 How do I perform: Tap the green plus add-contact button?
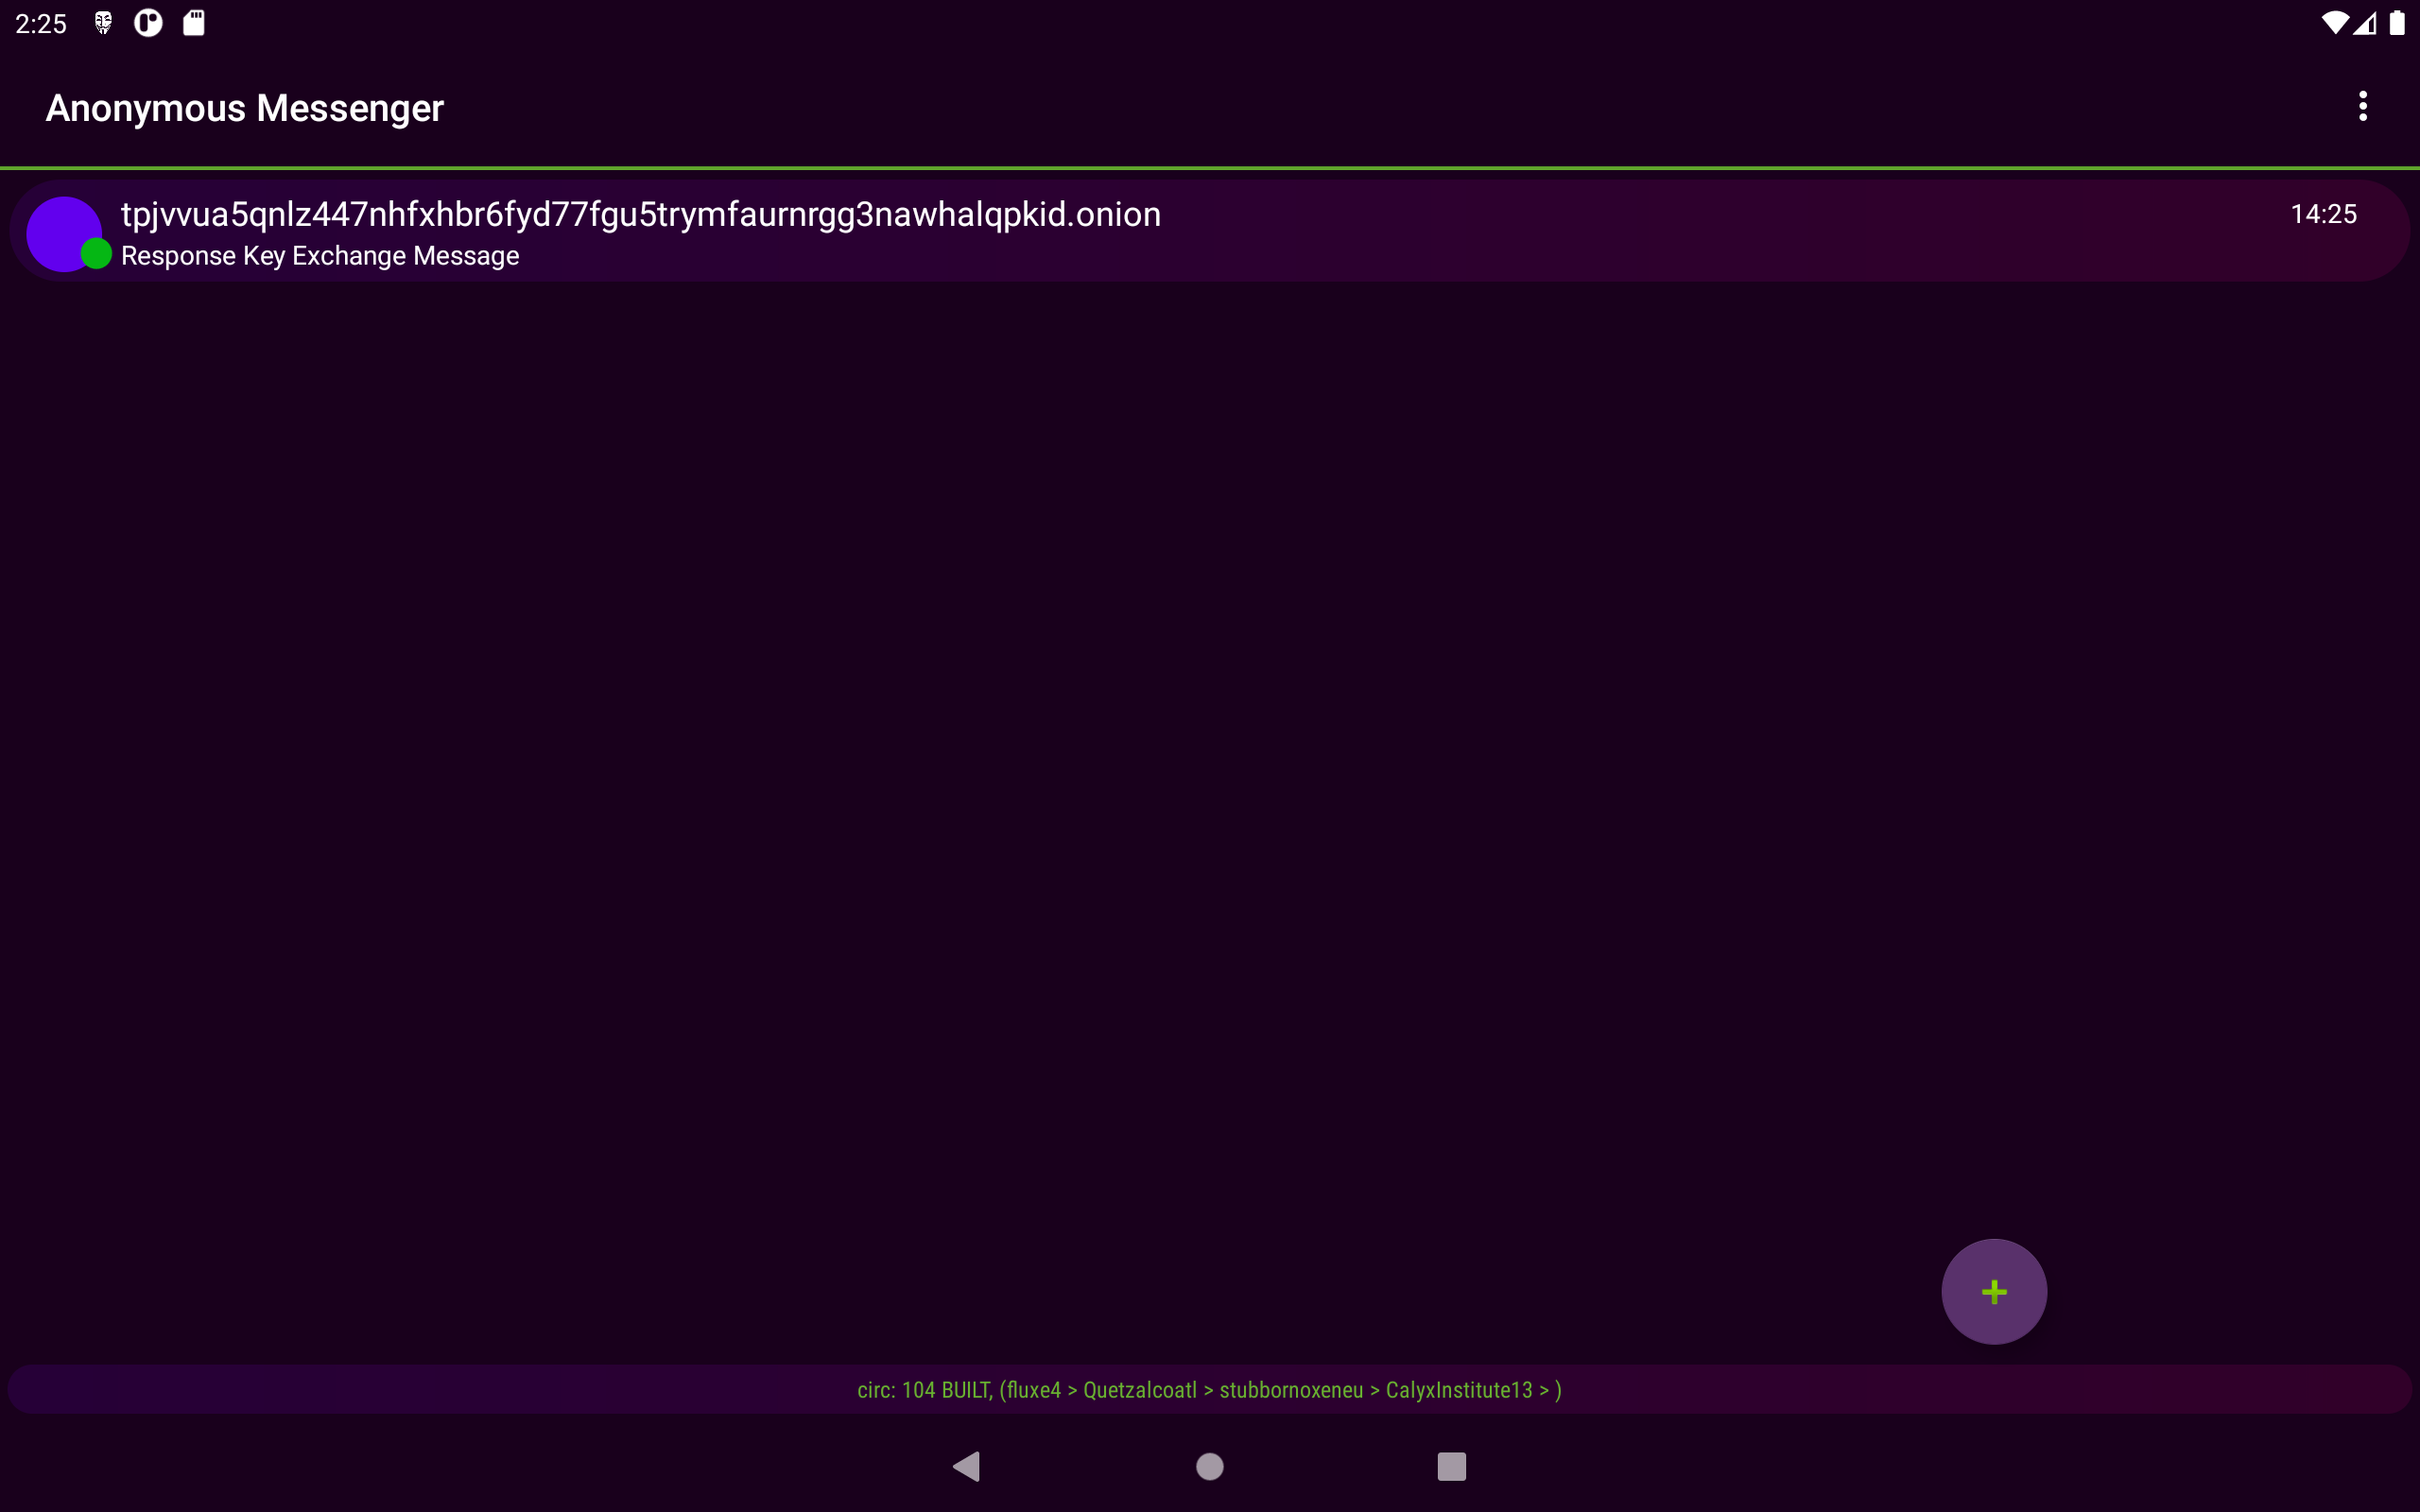(1993, 1291)
